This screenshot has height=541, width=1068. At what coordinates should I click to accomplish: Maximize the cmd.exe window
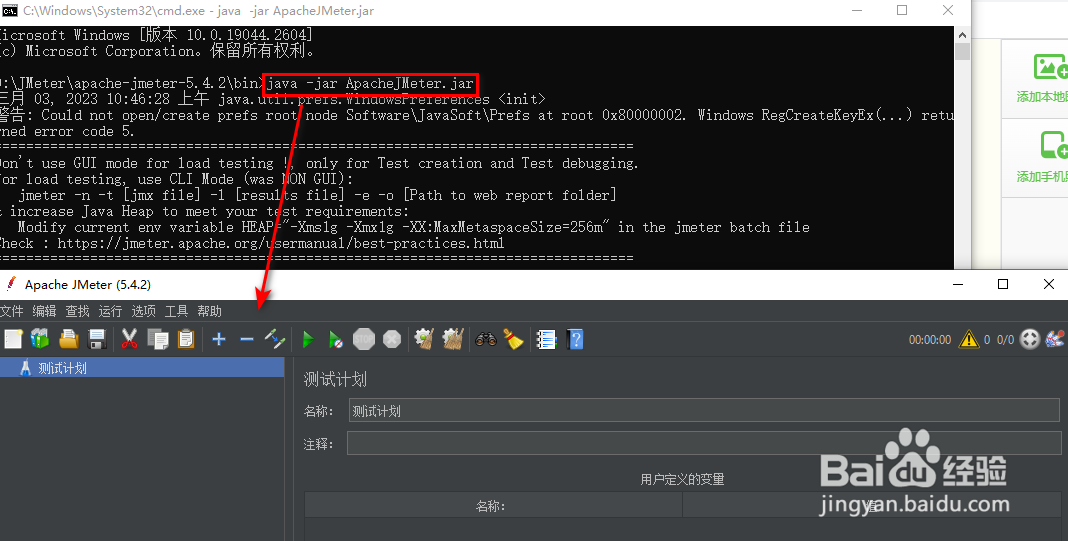pos(902,10)
